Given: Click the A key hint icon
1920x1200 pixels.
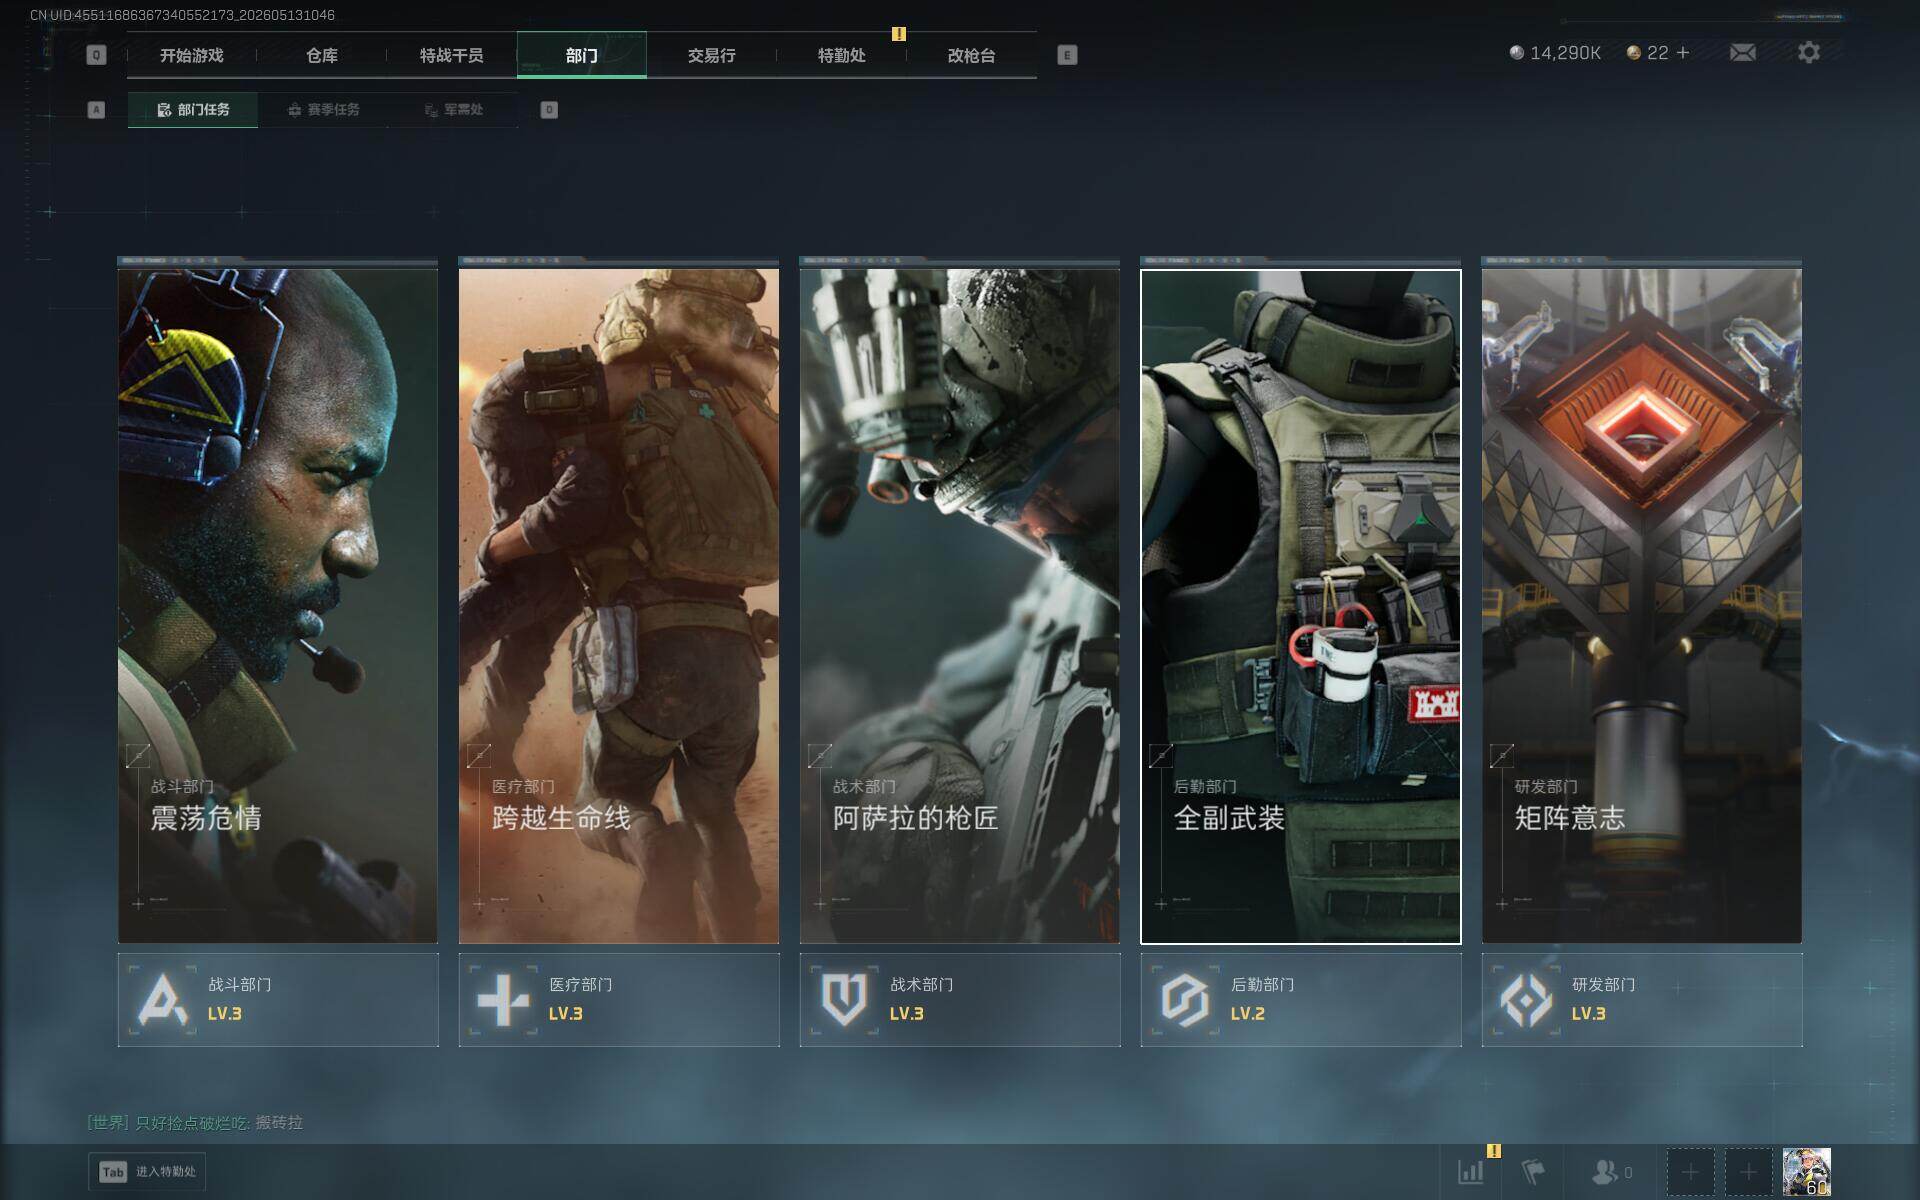Looking at the screenshot, I should (96, 110).
